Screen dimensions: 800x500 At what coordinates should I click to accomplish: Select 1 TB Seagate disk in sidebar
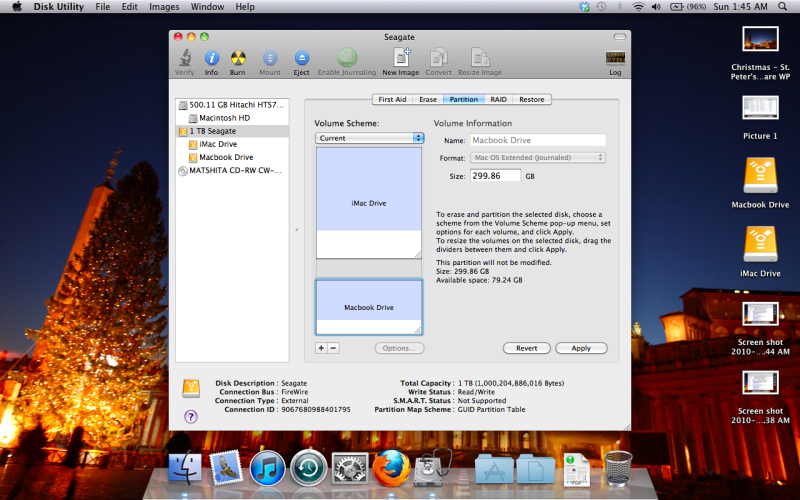(232, 131)
